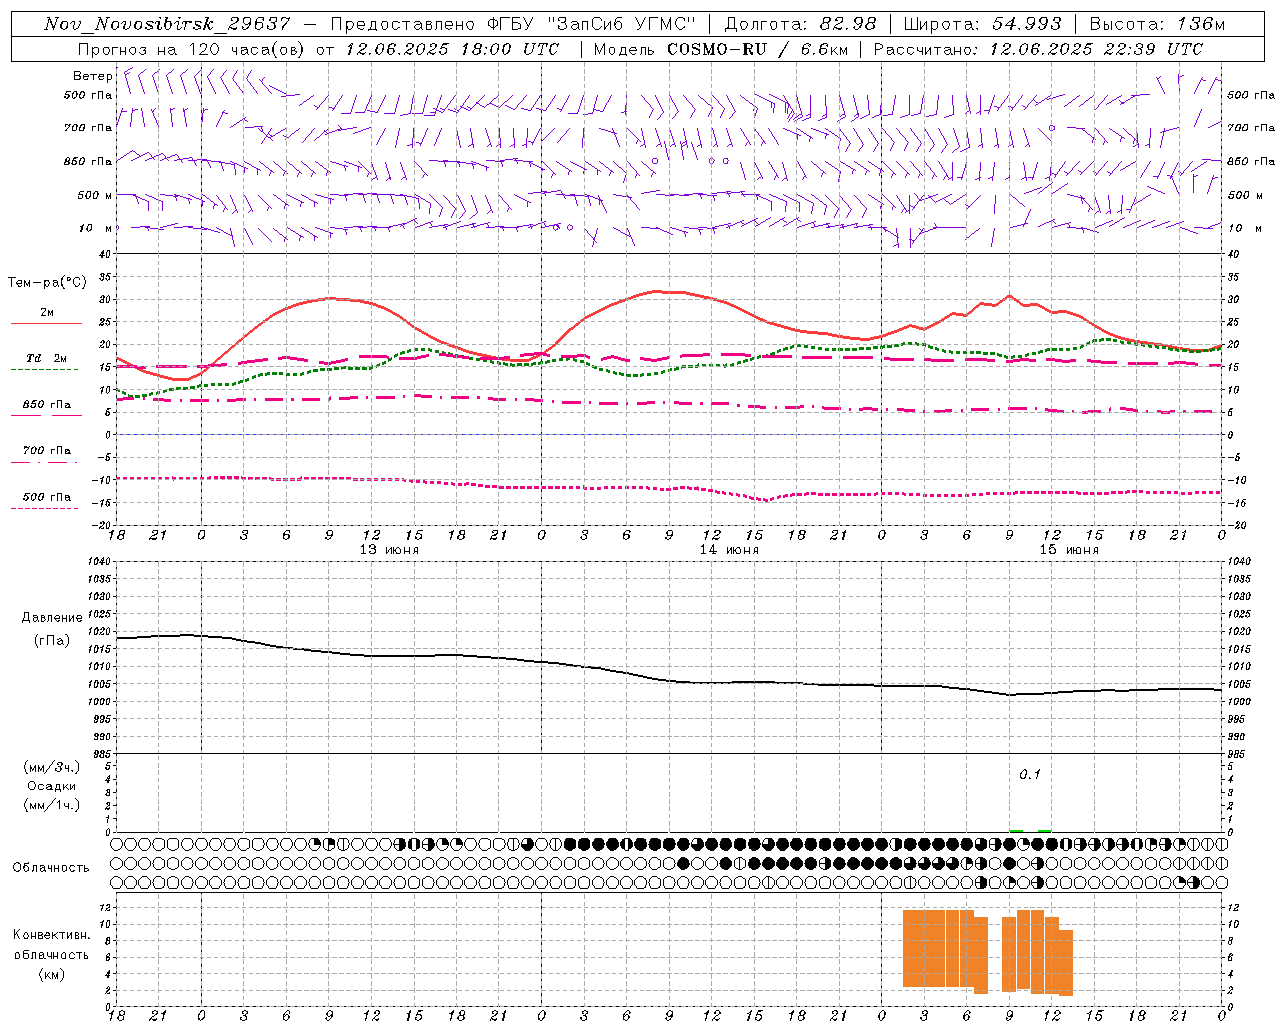
Task: Click the '(мм/3ч.)' precipitation unit label
Action: [52, 767]
